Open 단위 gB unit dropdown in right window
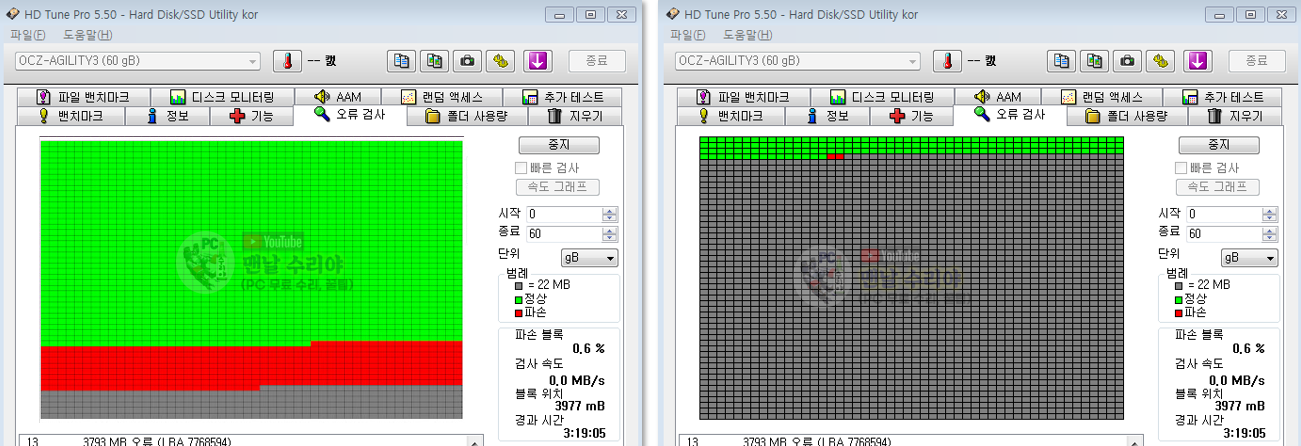 click(x=1248, y=257)
